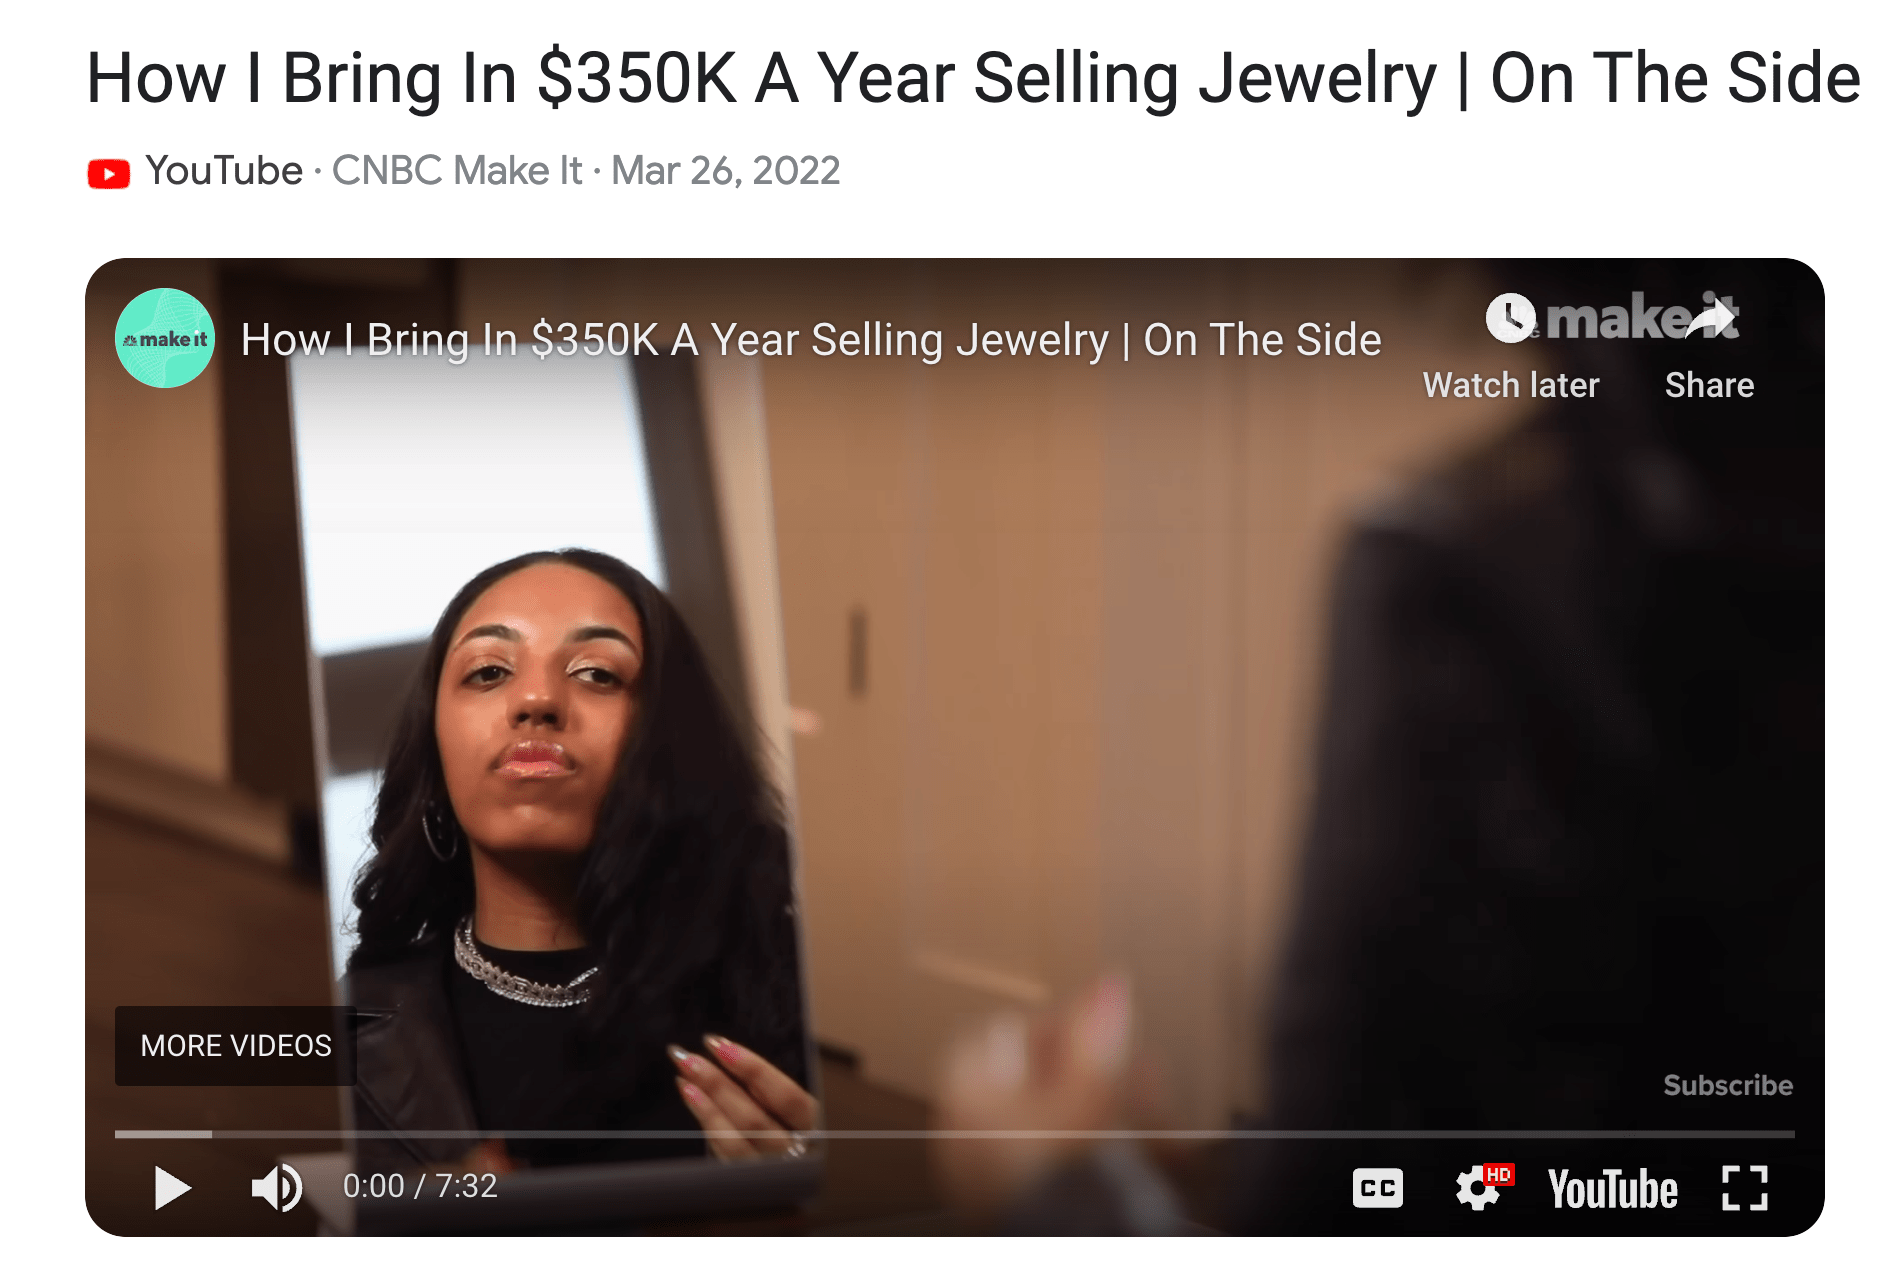The height and width of the screenshot is (1288, 1904).
Task: Click the Subscribe watermark on the video
Action: [1728, 1085]
